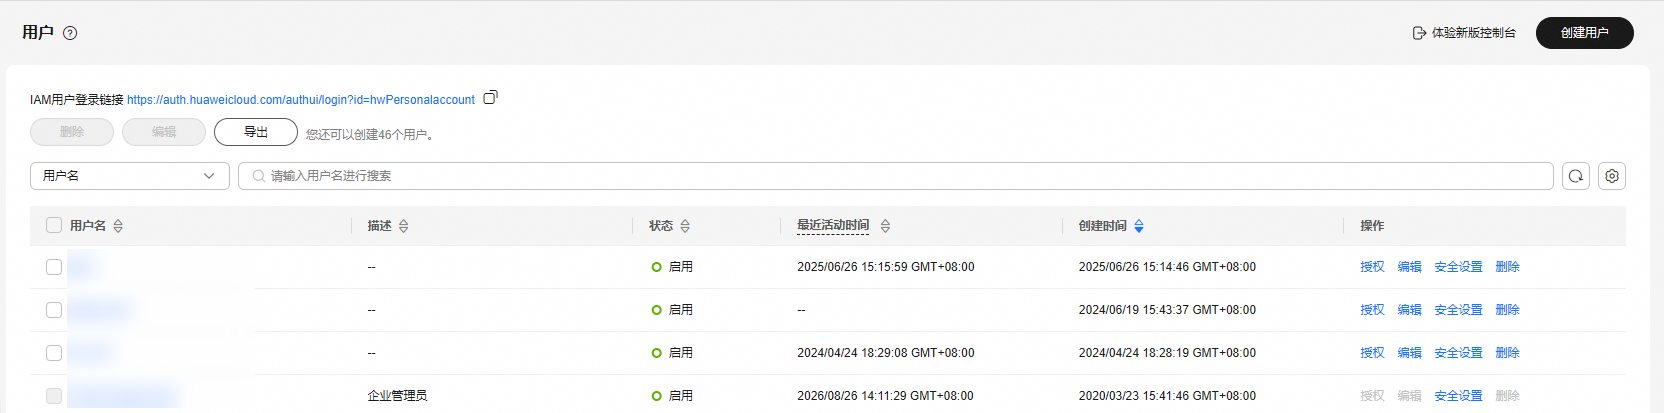Click 删除 for user created 2024/04/24
Screen dimensions: 1664x413
tap(1507, 353)
